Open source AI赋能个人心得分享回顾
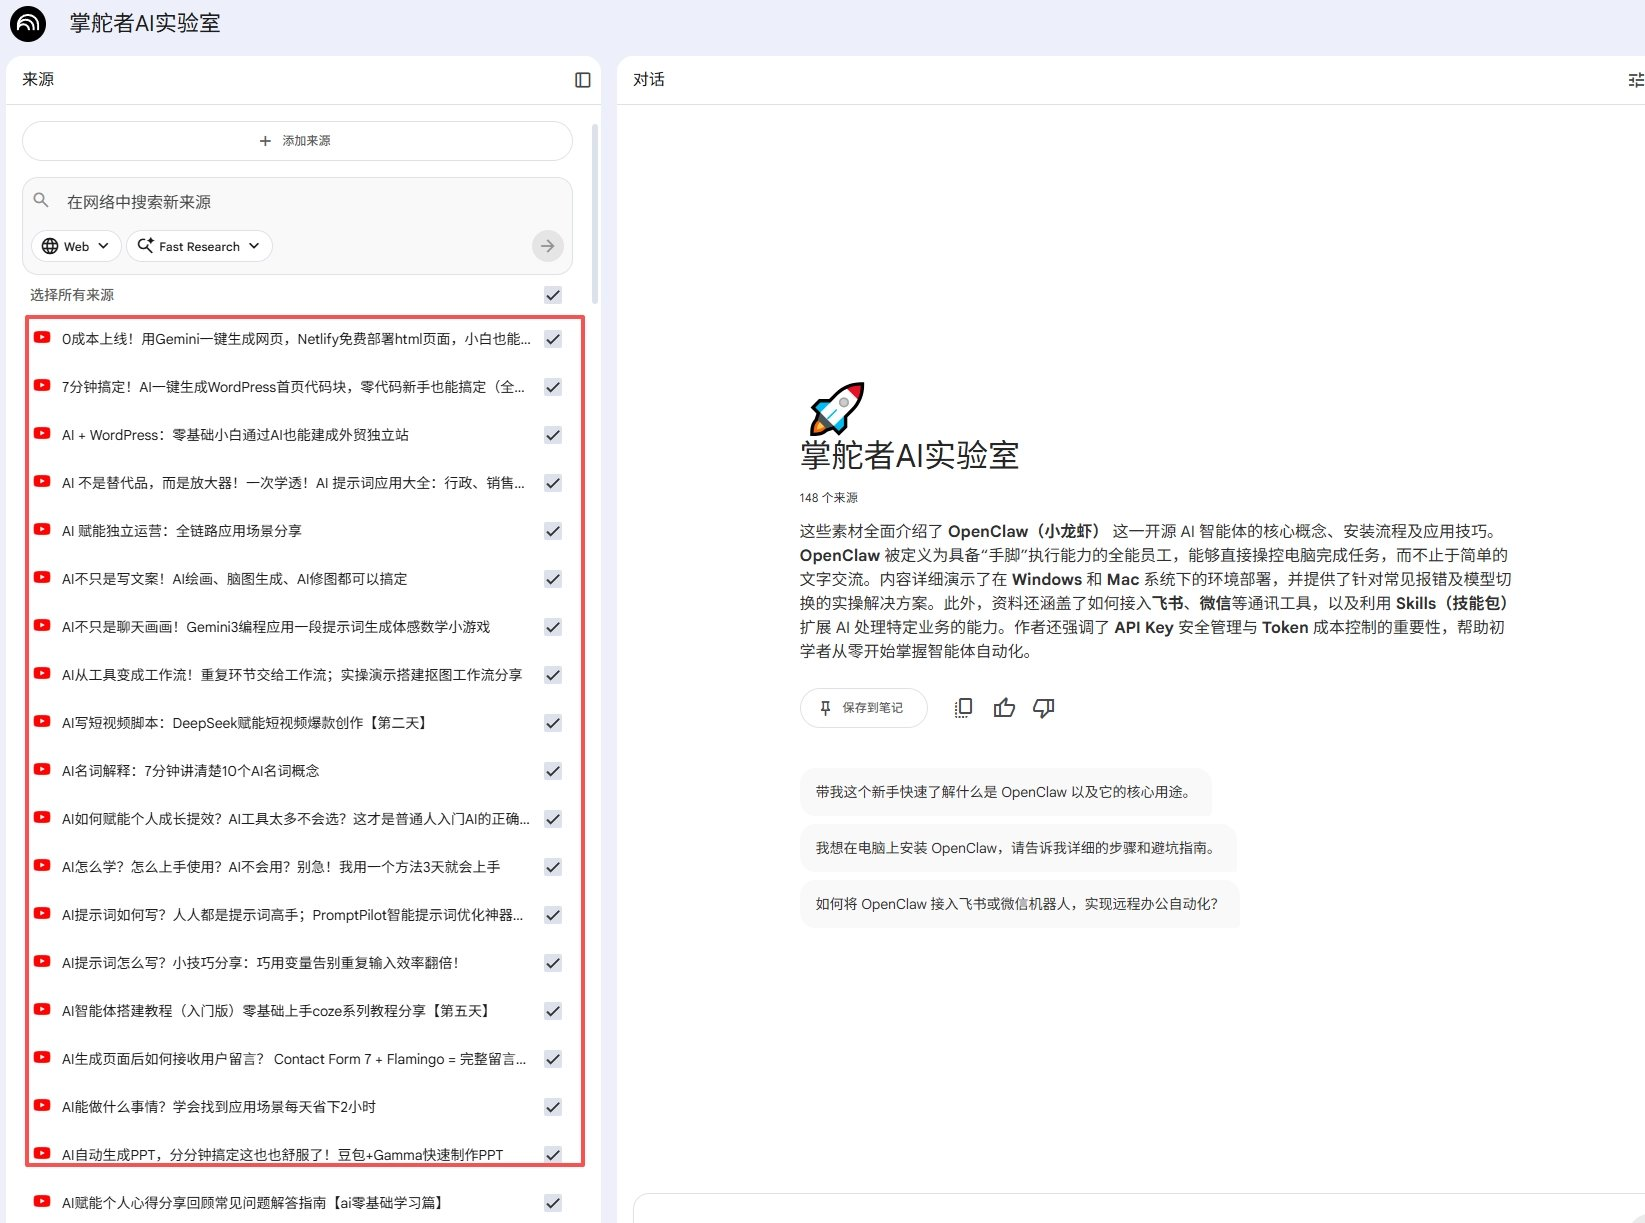The image size is (1645, 1223). point(252,1203)
